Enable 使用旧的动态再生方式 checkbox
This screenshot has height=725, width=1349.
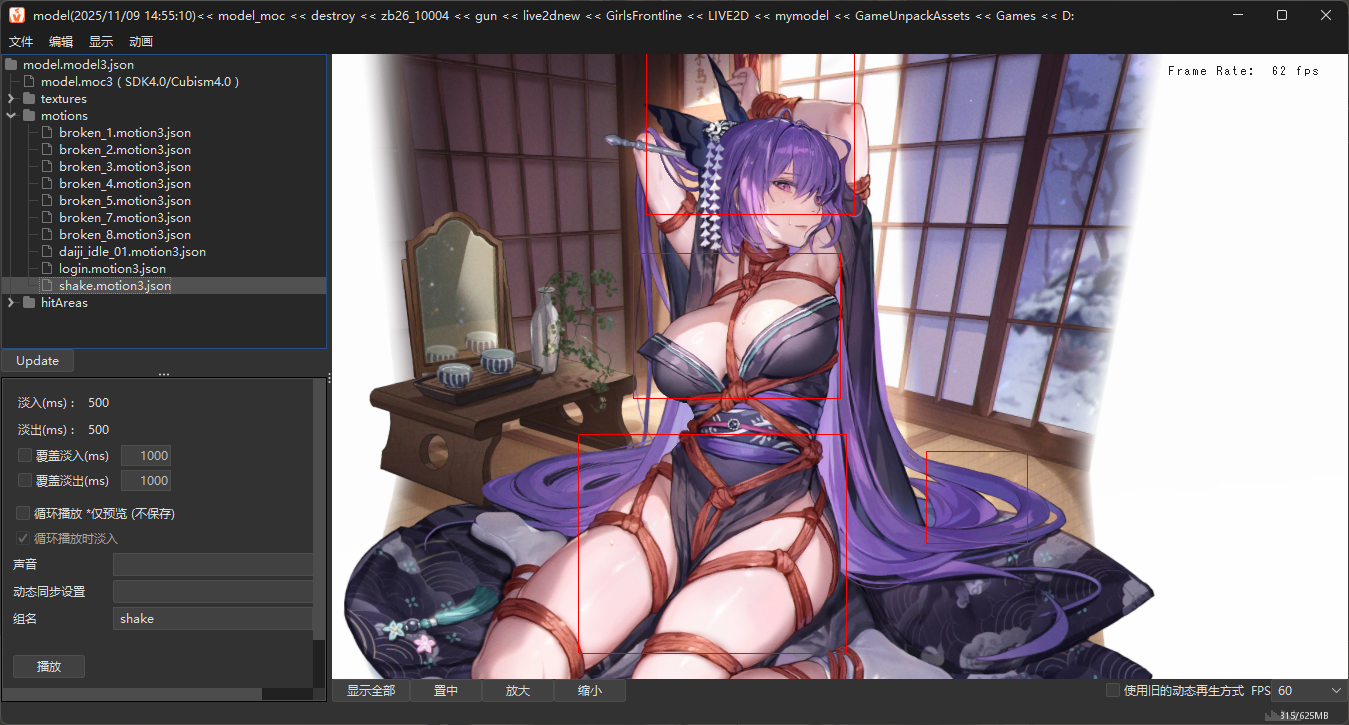coord(1112,690)
